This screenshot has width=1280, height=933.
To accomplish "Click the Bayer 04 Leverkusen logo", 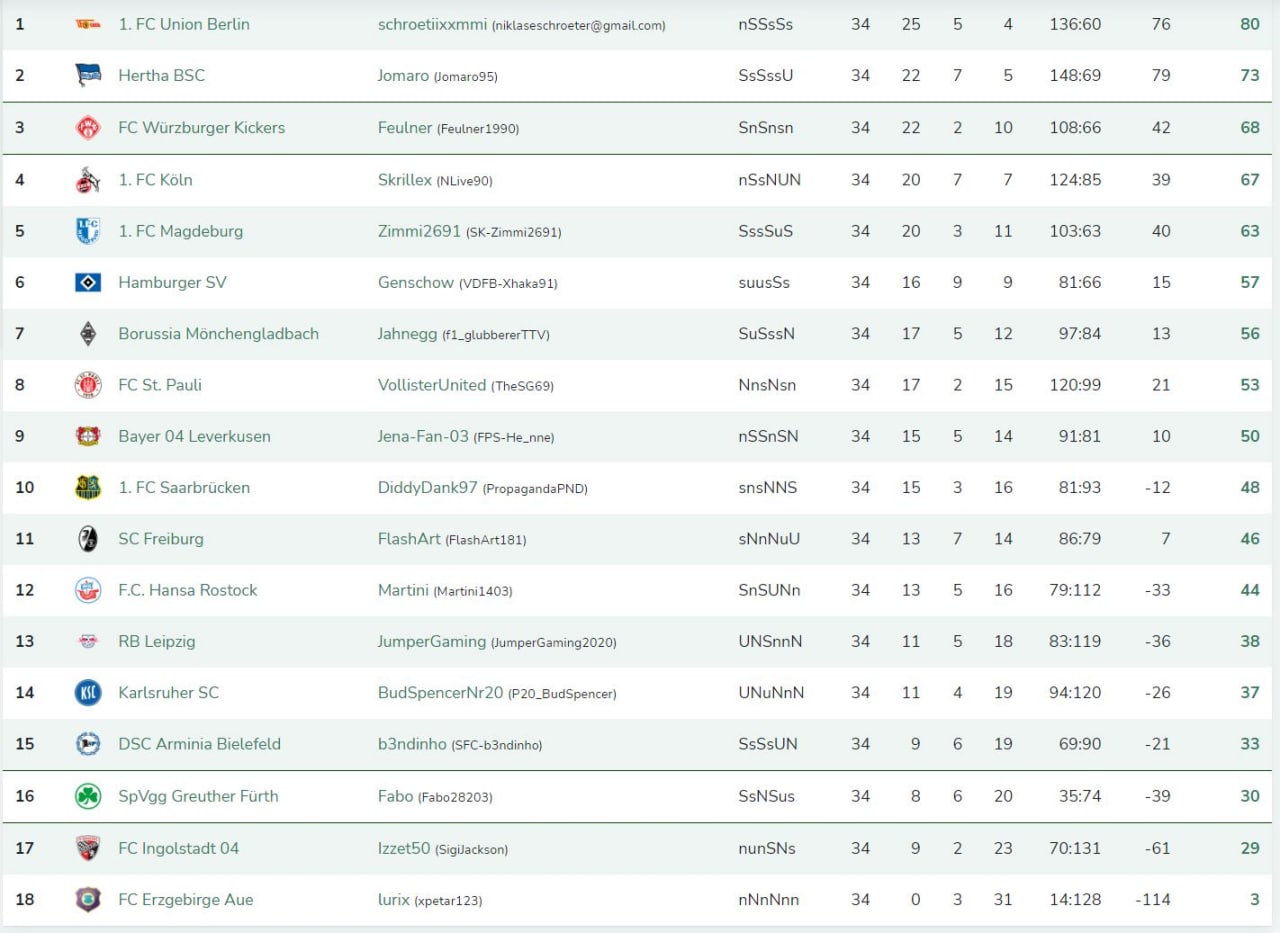I will (x=88, y=437).
